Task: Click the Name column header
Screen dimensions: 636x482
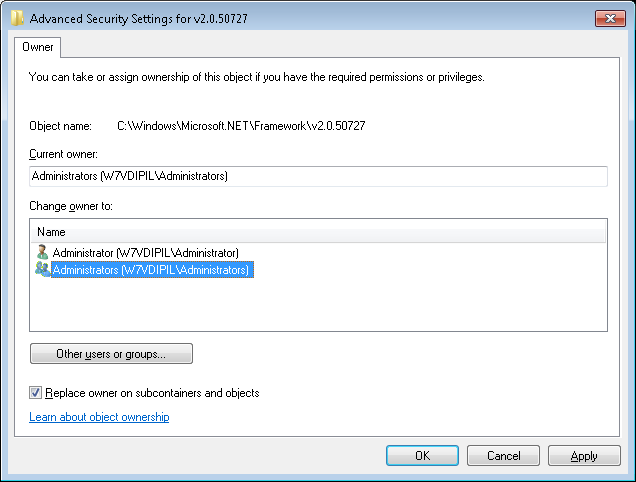Action: [318, 232]
